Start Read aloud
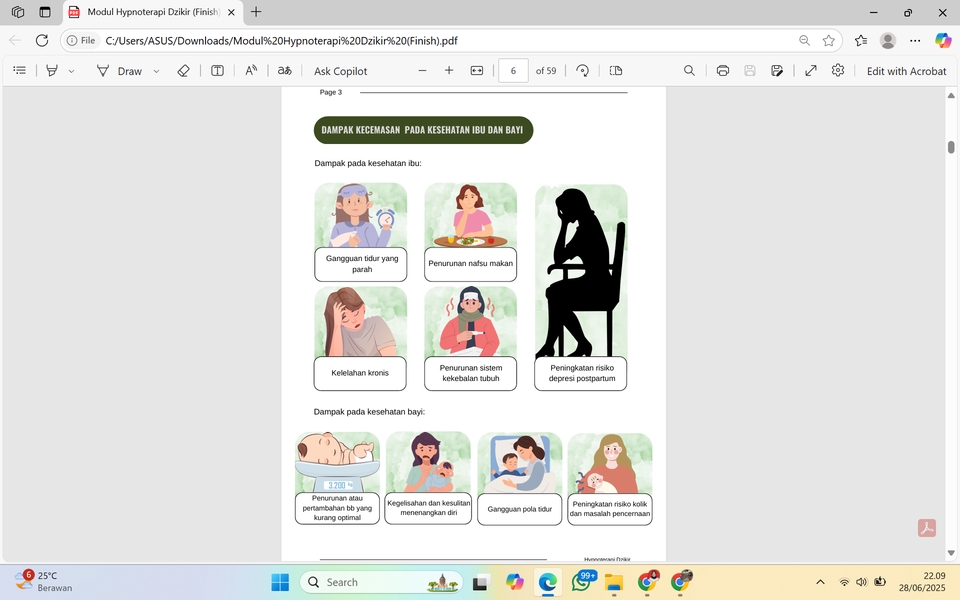 251,70
